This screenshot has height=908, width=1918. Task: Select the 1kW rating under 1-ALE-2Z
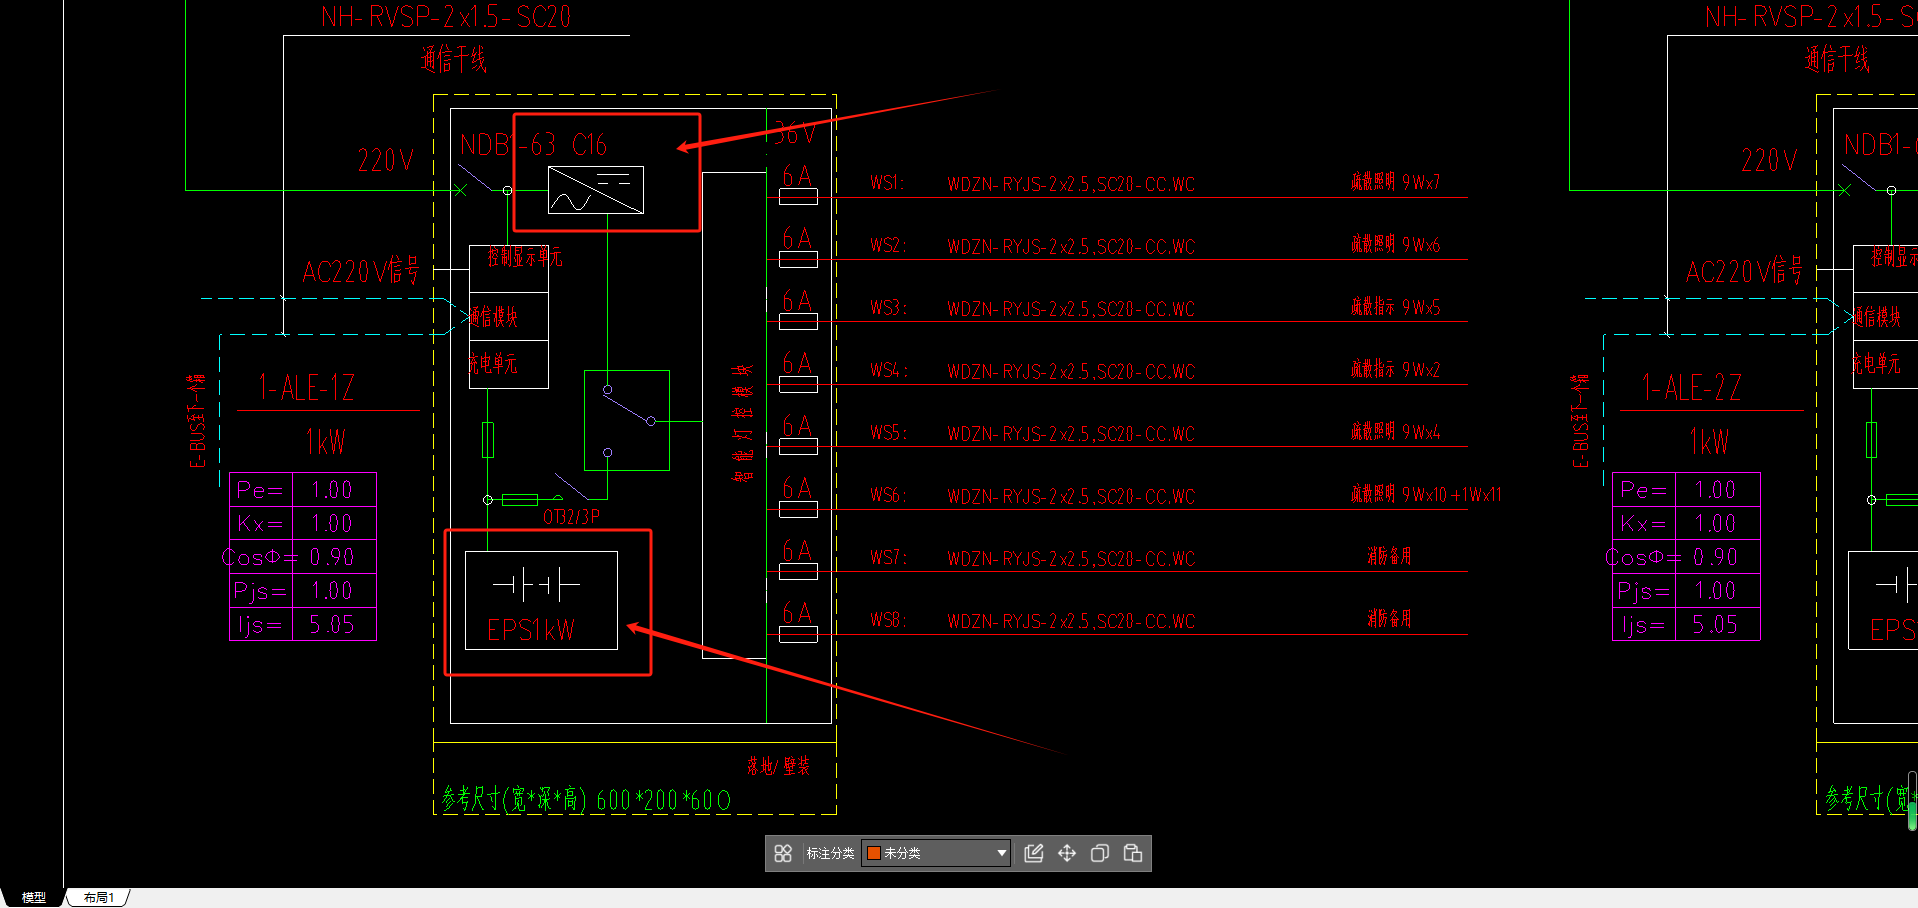1709,442
